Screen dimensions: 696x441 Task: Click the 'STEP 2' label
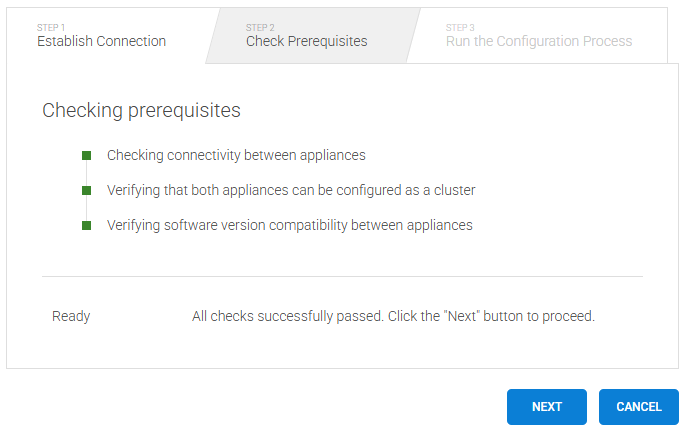click(x=260, y=27)
